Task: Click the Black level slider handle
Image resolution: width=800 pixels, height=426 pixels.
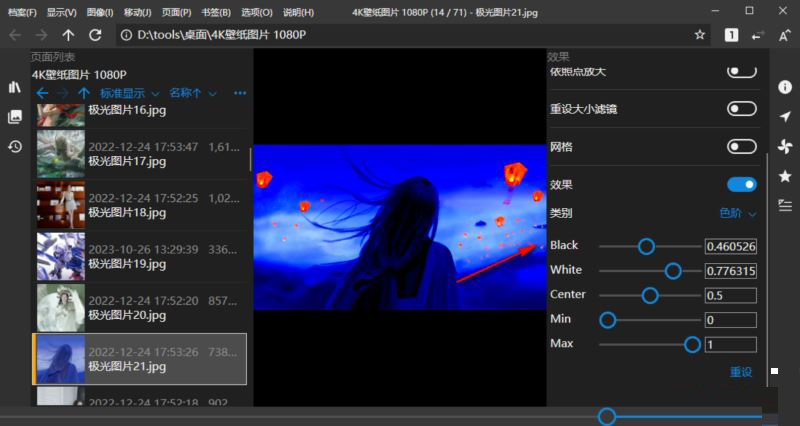Action: (646, 246)
